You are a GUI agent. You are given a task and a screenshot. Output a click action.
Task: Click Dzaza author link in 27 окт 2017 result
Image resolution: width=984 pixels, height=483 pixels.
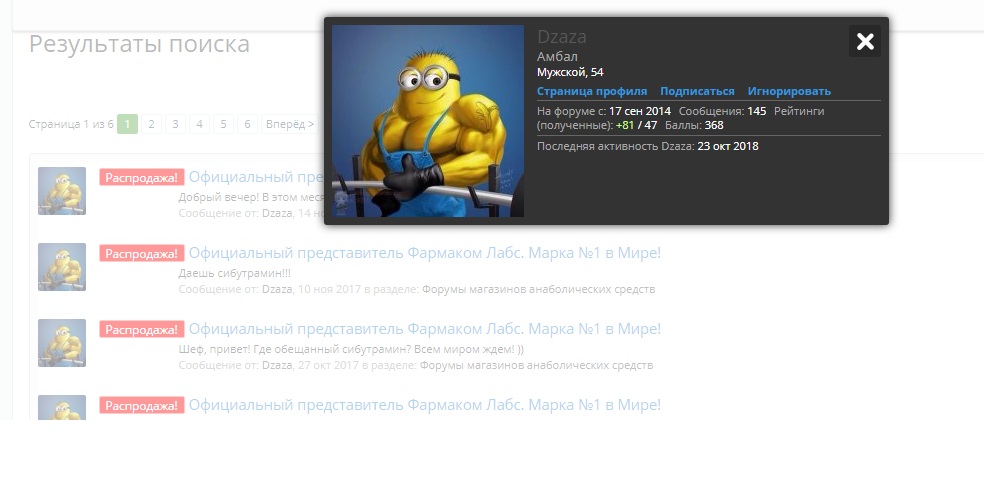click(277, 365)
